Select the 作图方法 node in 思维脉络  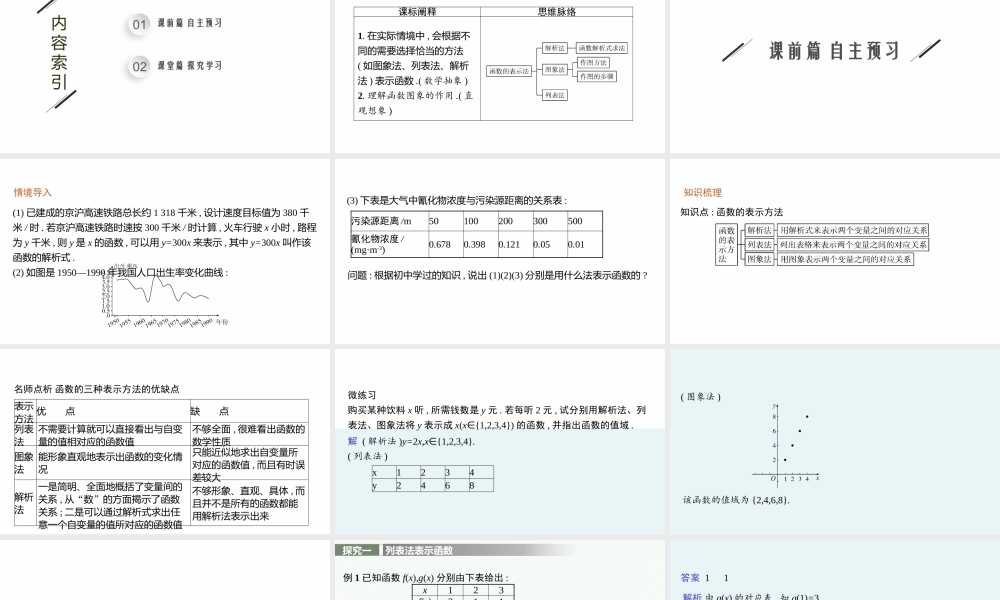[x=594, y=63]
